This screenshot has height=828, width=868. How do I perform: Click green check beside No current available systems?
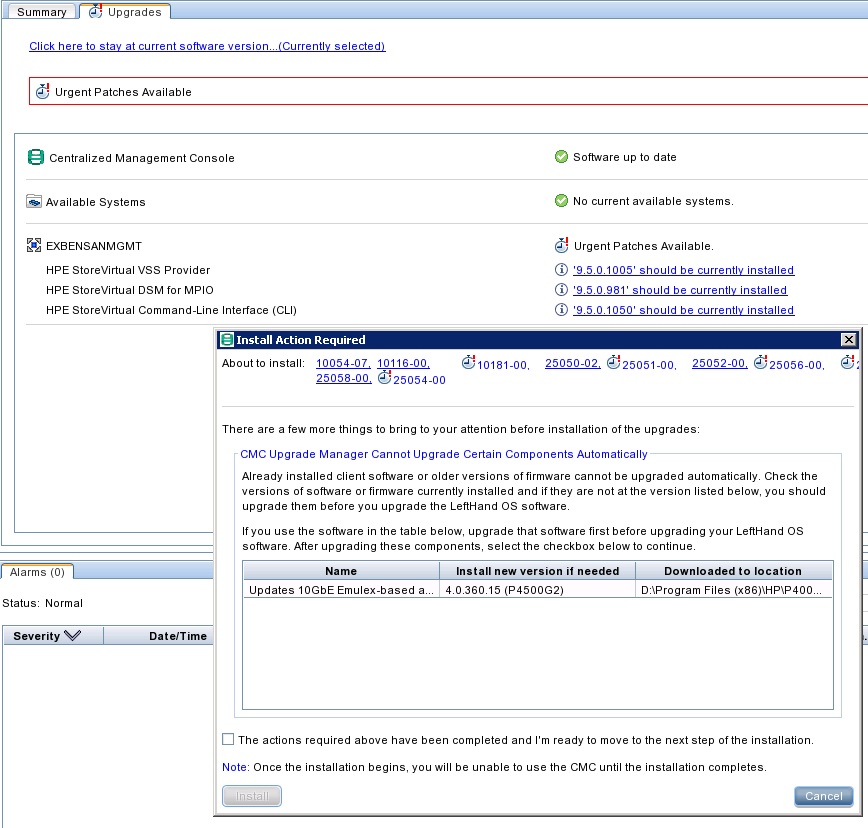pos(561,200)
